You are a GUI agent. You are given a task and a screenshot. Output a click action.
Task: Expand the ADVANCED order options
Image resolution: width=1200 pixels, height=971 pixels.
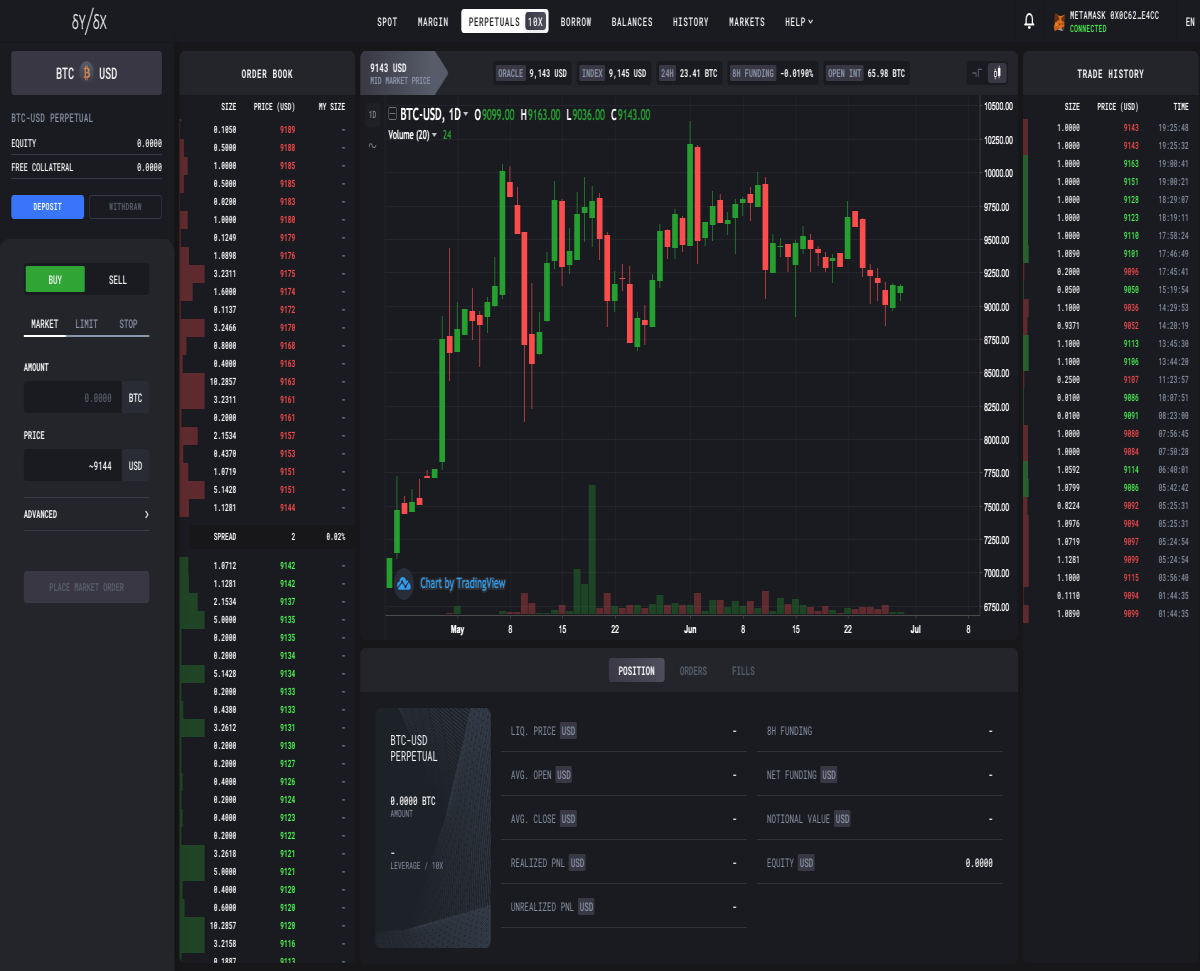coord(86,514)
